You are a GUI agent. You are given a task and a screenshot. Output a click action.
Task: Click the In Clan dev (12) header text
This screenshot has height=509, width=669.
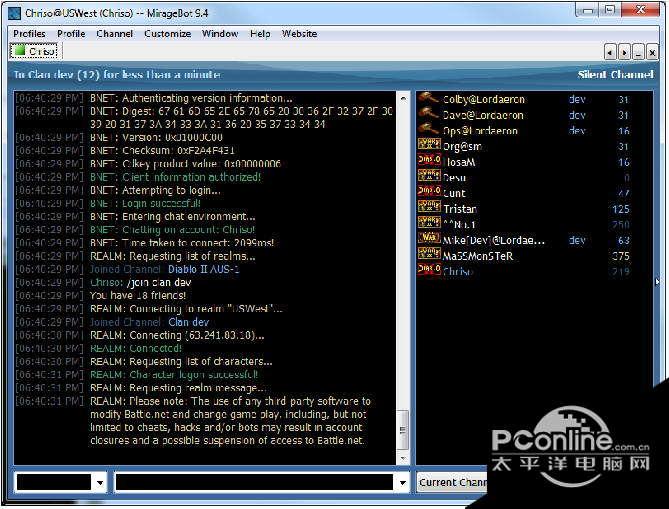point(117,75)
